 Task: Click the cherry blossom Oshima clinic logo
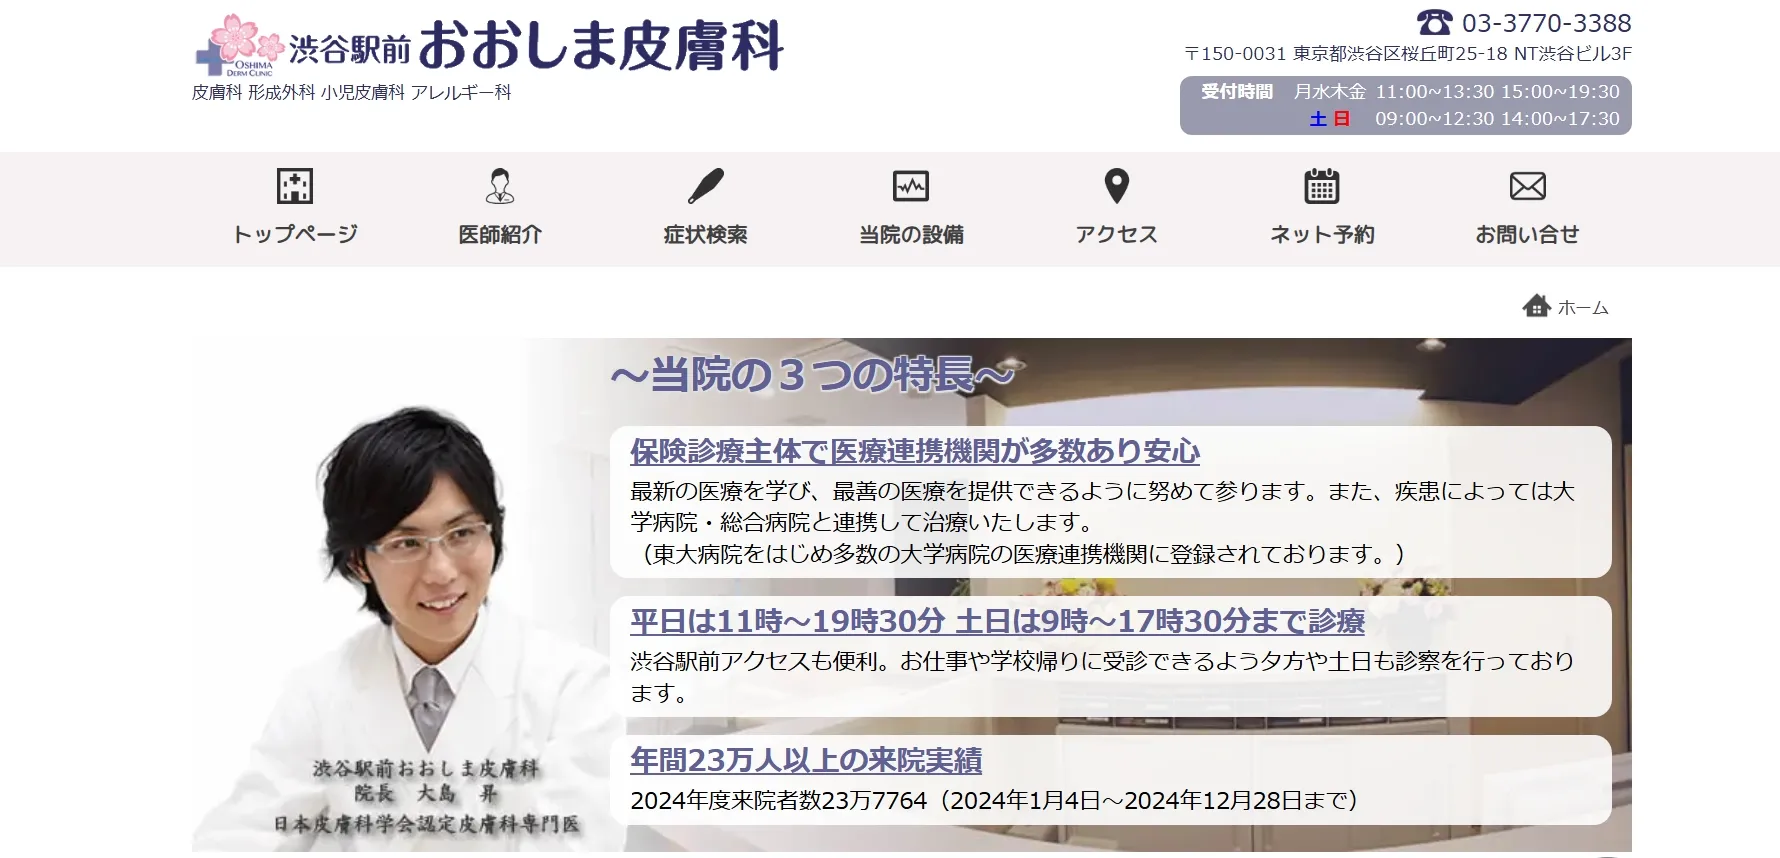point(239,46)
